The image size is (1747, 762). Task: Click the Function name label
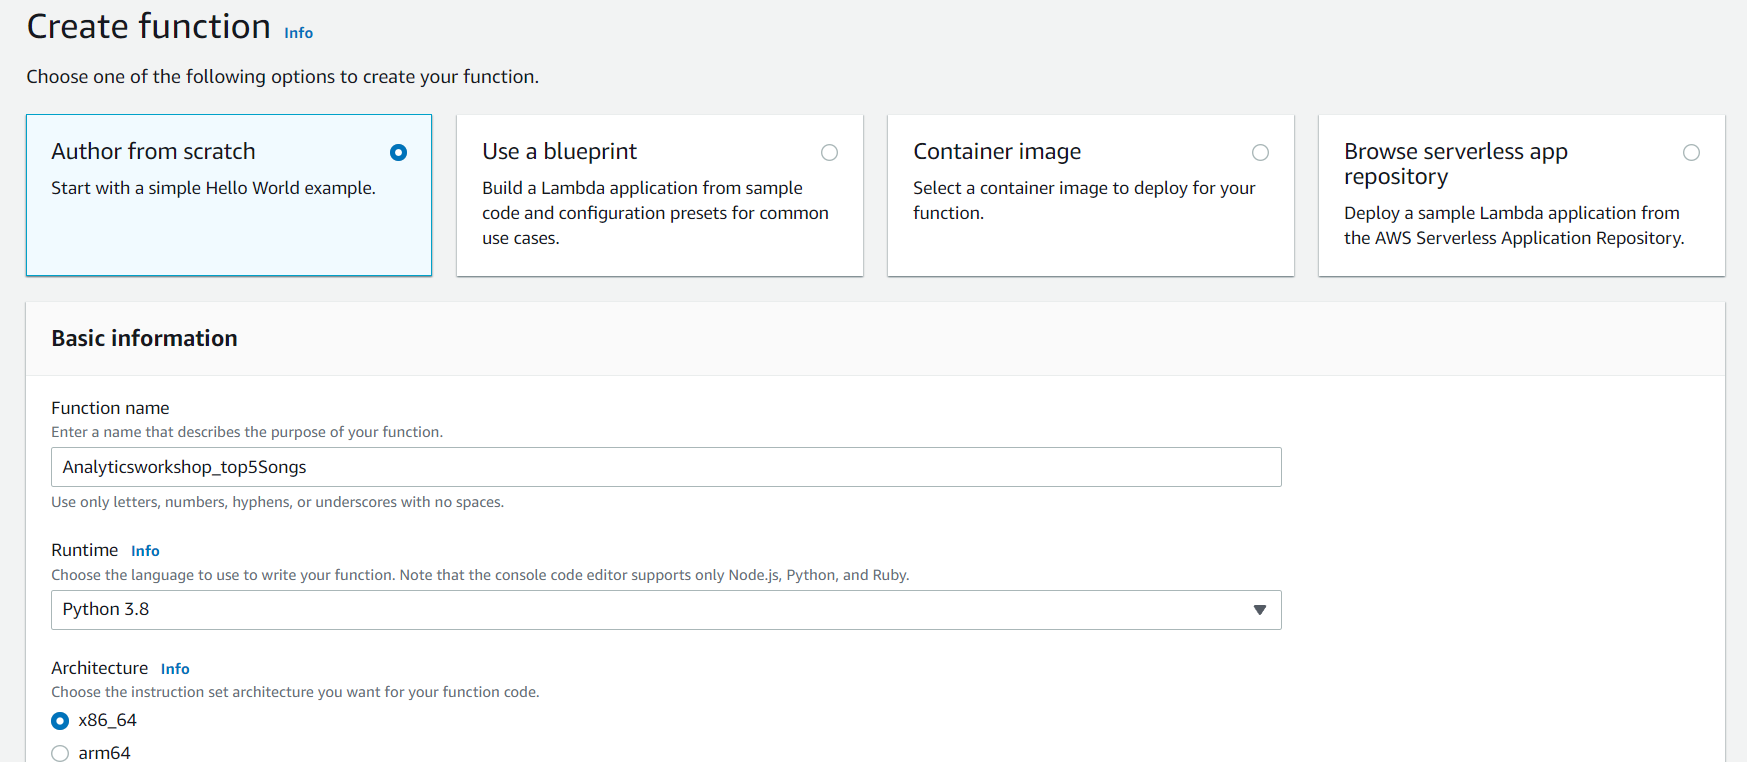point(110,408)
